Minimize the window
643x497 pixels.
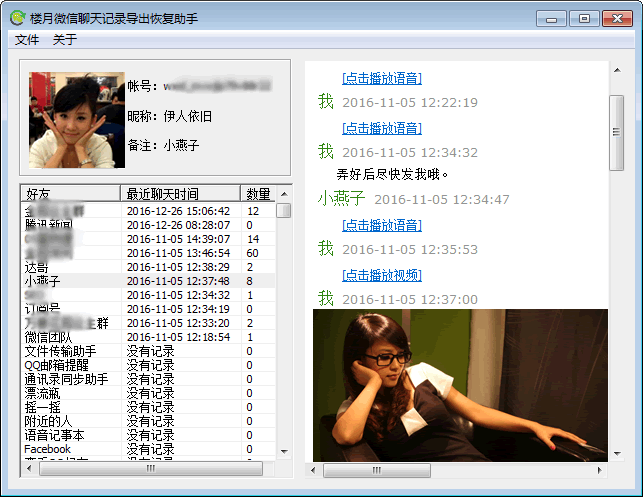551,19
